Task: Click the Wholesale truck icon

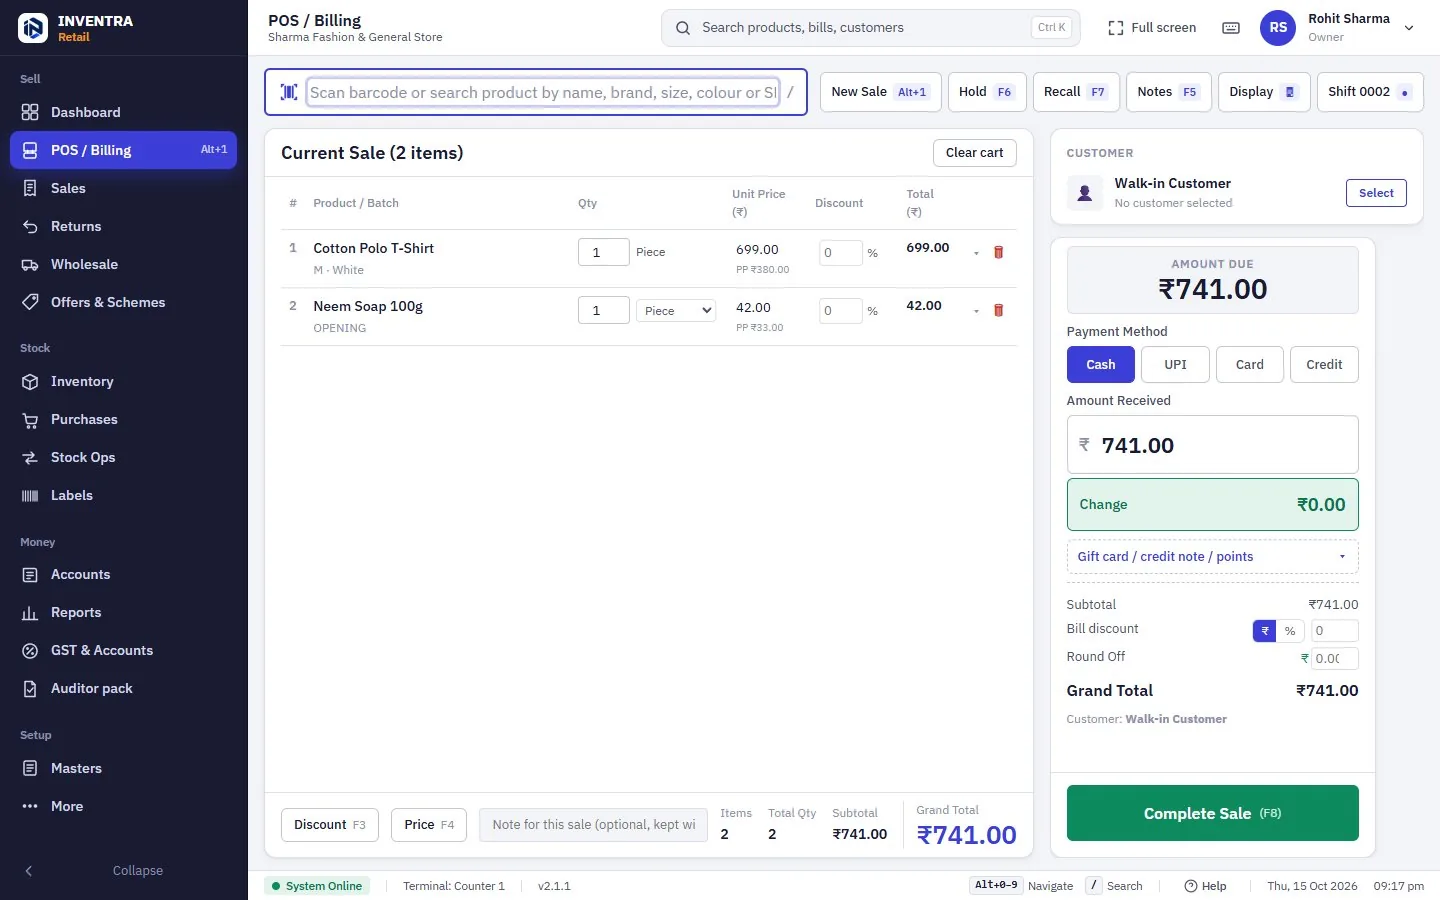Action: 30,264
